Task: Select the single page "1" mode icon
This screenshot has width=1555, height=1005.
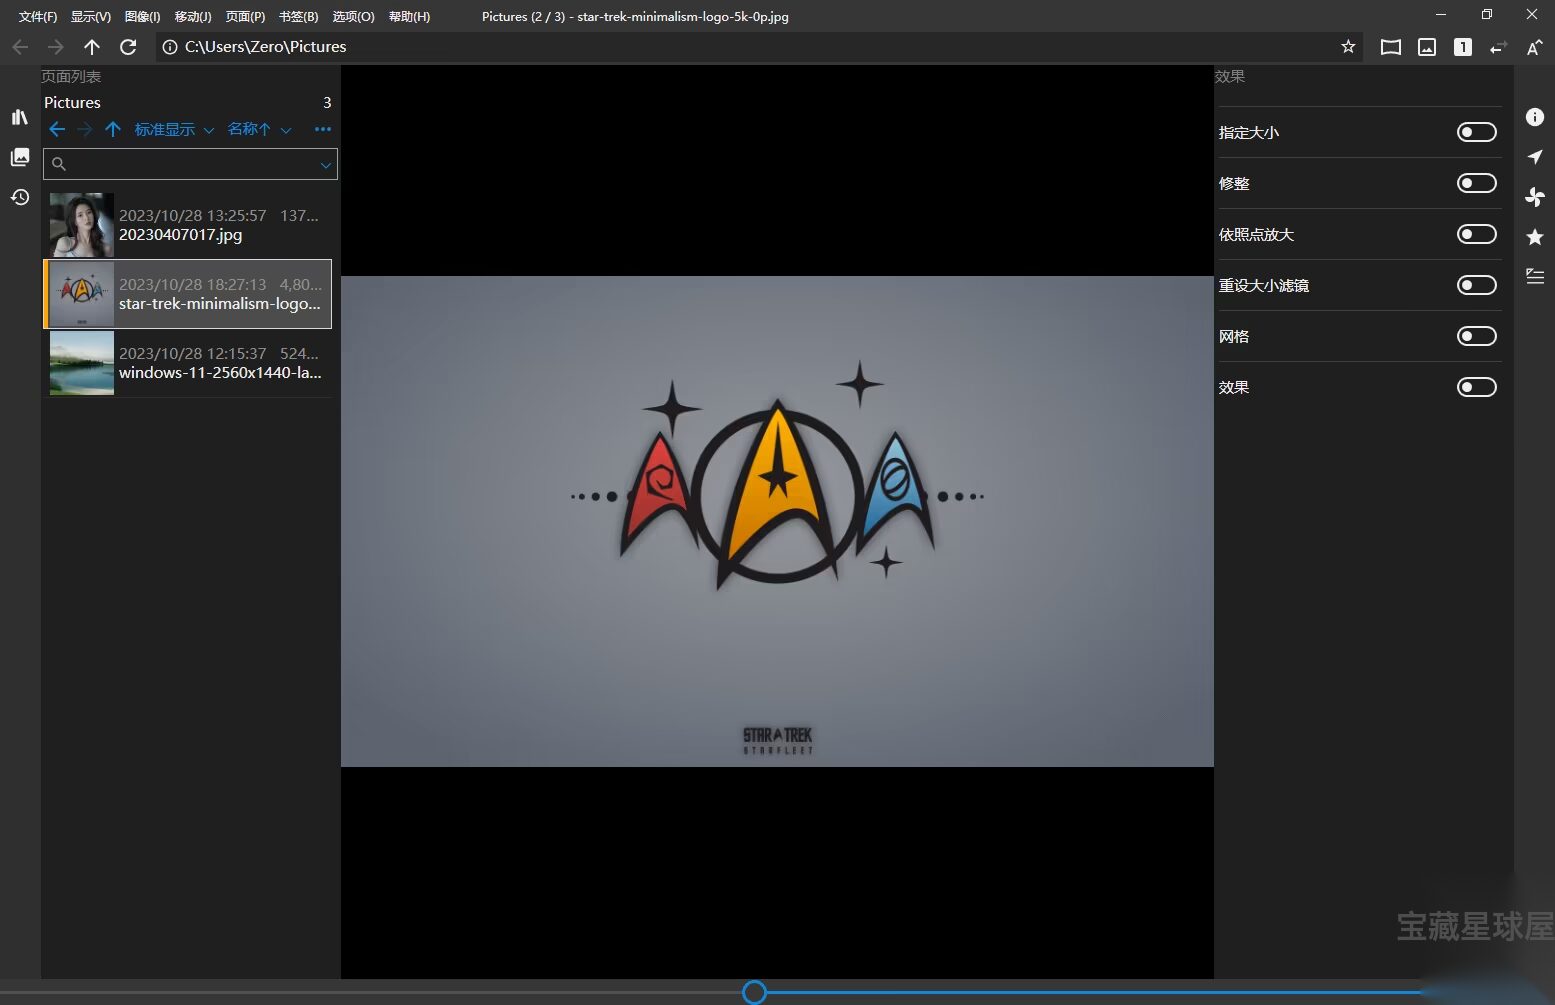Action: pyautogui.click(x=1463, y=47)
